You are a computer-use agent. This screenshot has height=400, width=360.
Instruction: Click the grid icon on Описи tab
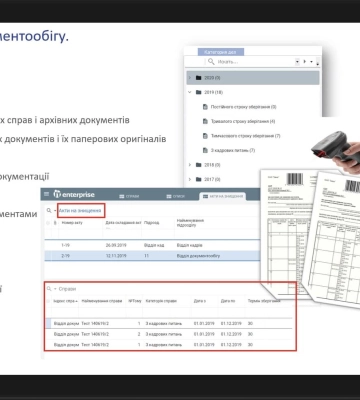pyautogui.click(x=169, y=196)
